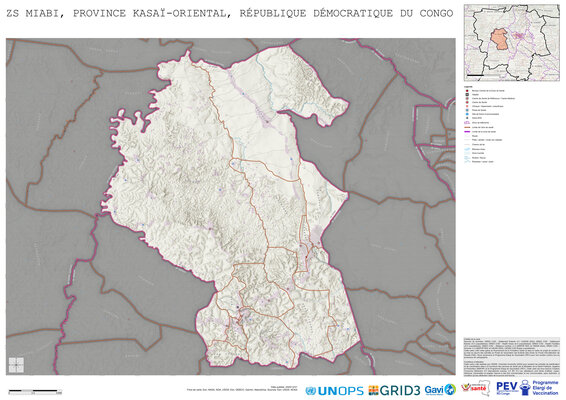Click the UNOPS logo

click(334, 391)
